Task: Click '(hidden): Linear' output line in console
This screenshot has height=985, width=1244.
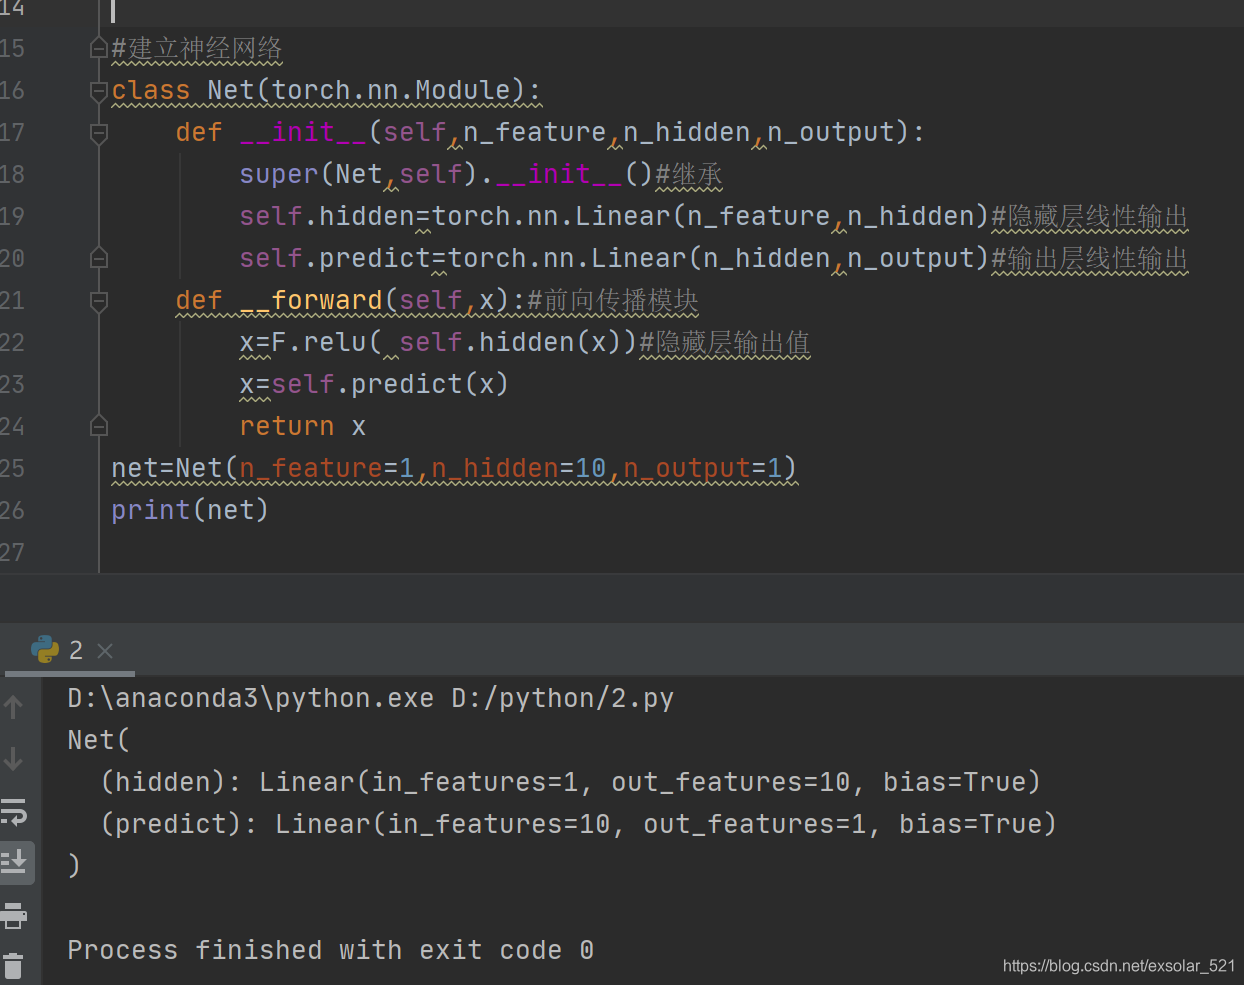Action: [x=571, y=782]
